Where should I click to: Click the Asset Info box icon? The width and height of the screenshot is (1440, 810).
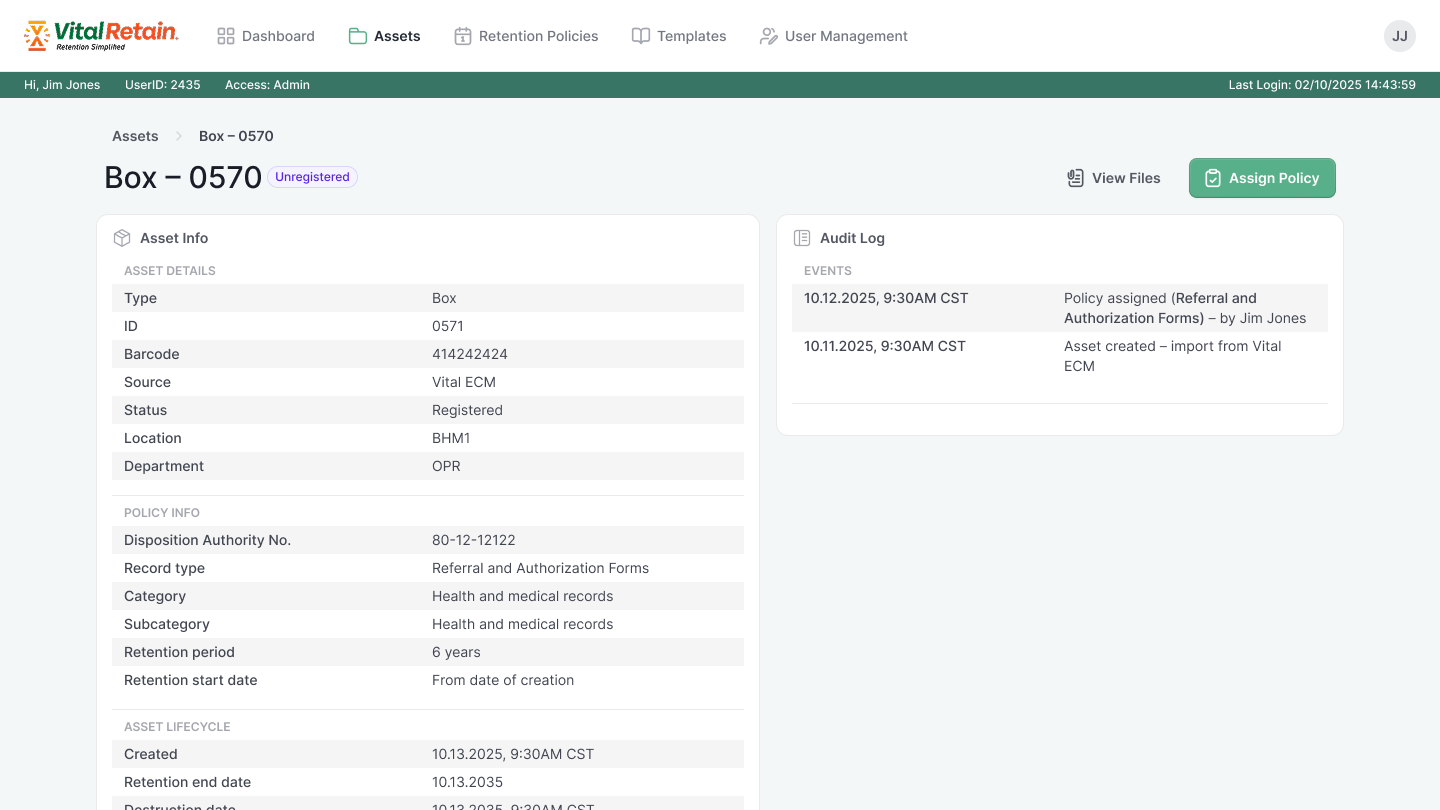pos(122,238)
